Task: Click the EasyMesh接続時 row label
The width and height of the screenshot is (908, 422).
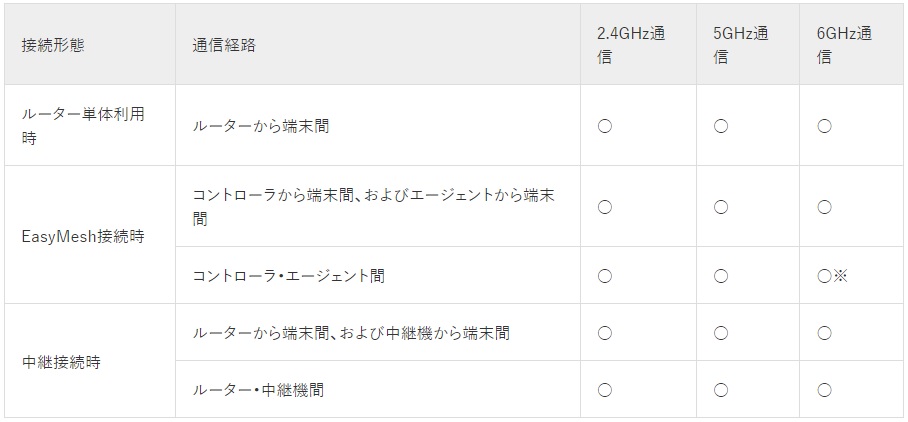Action: [83, 236]
